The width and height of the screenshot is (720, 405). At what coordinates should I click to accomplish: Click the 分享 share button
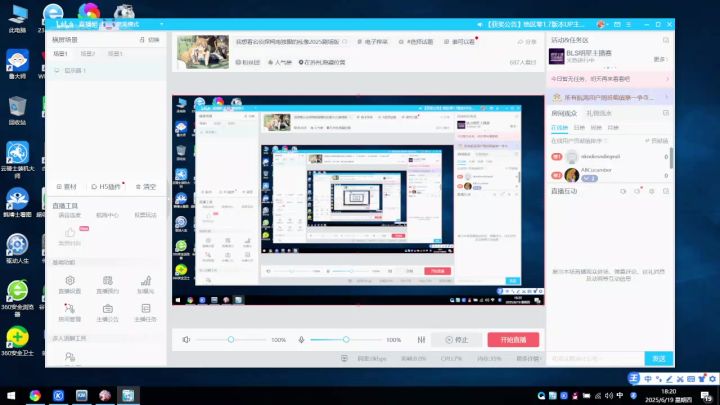pyautogui.click(x=527, y=42)
